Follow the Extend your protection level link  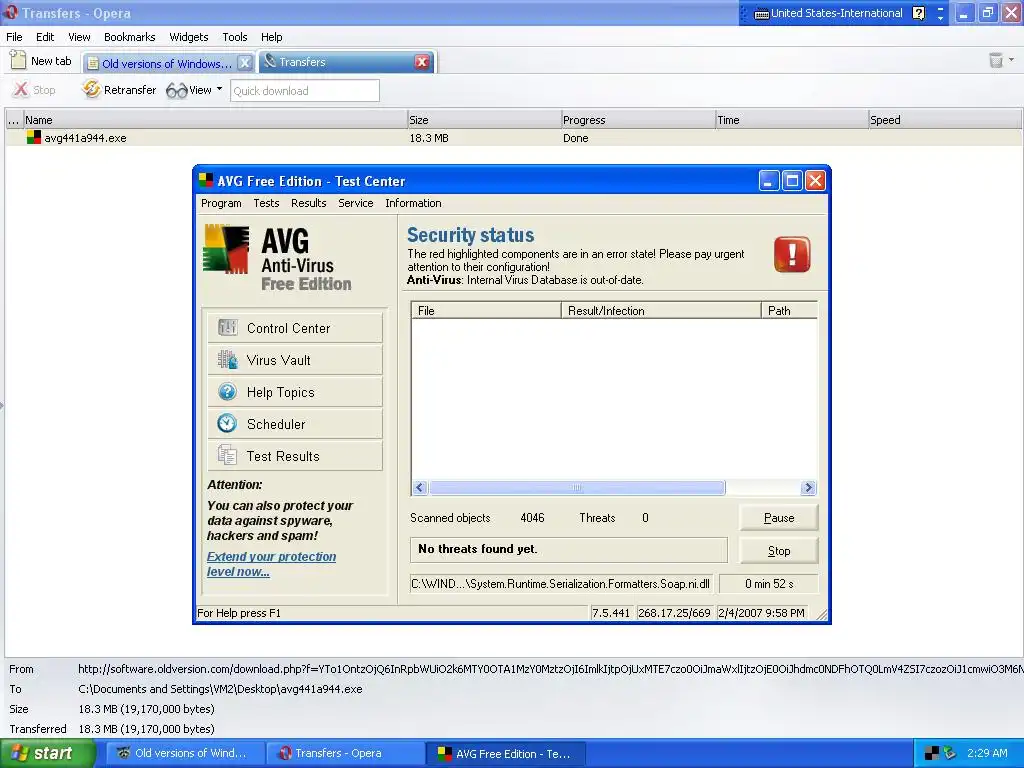coord(272,564)
